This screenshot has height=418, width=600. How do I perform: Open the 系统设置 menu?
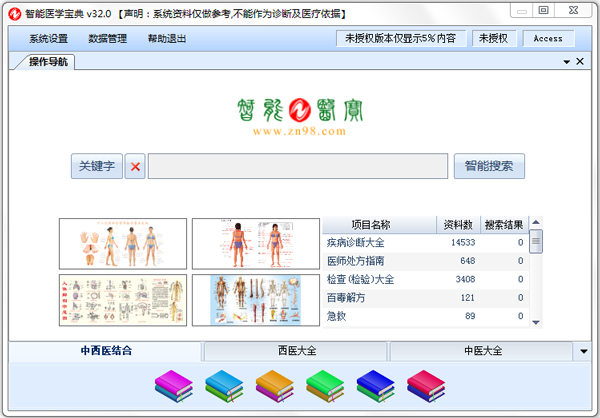click(x=48, y=39)
